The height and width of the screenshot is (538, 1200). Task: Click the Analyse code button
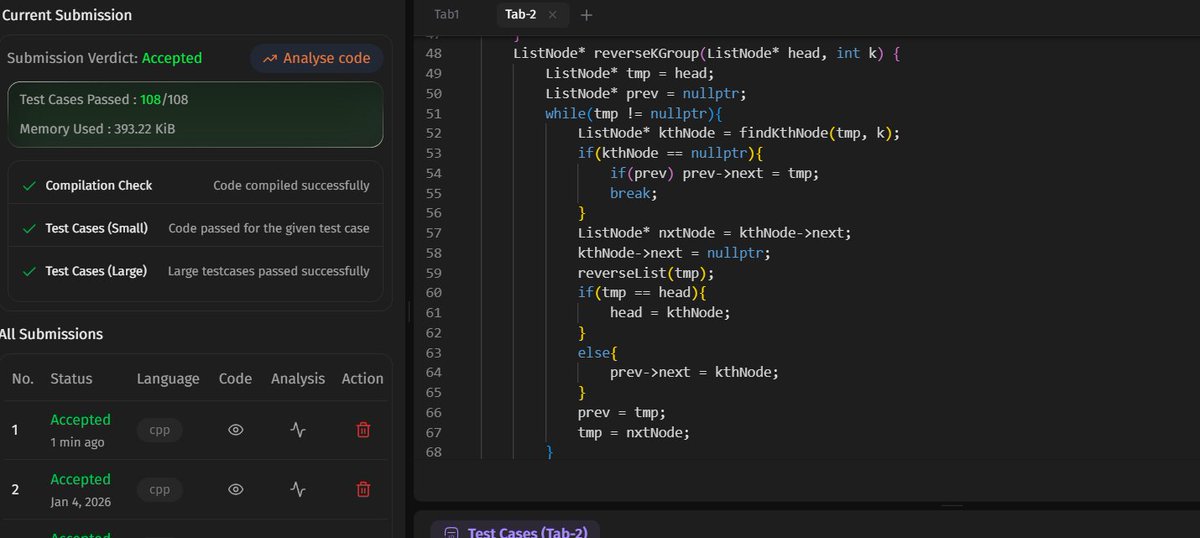pyautogui.click(x=316, y=58)
